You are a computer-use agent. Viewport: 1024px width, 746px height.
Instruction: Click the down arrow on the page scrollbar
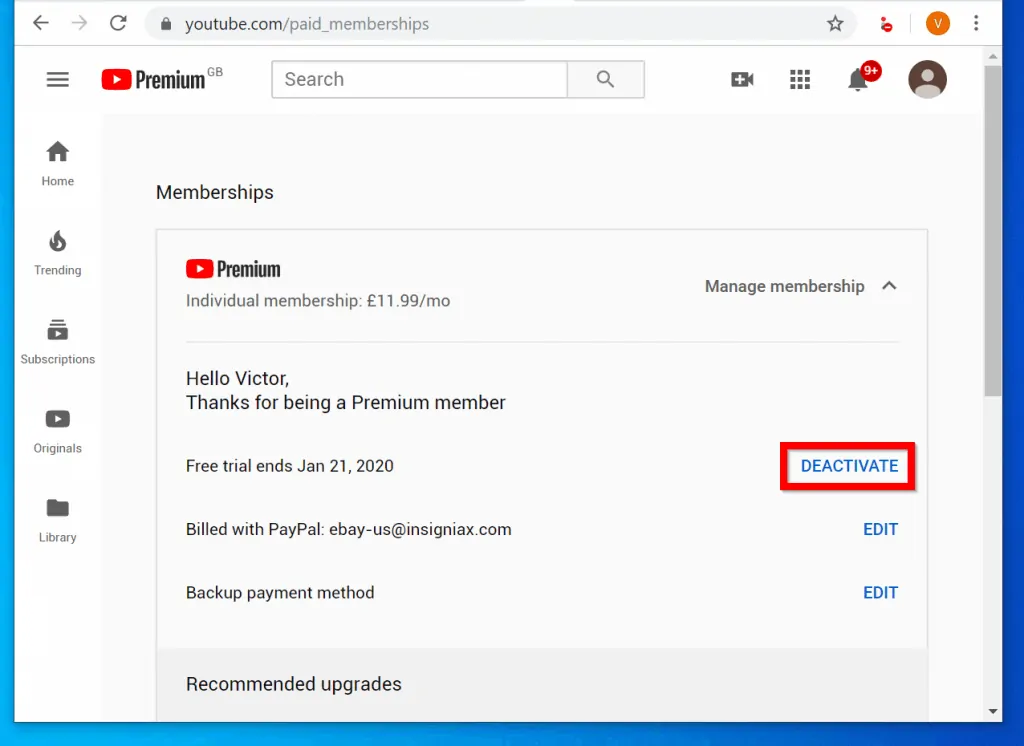(993, 712)
